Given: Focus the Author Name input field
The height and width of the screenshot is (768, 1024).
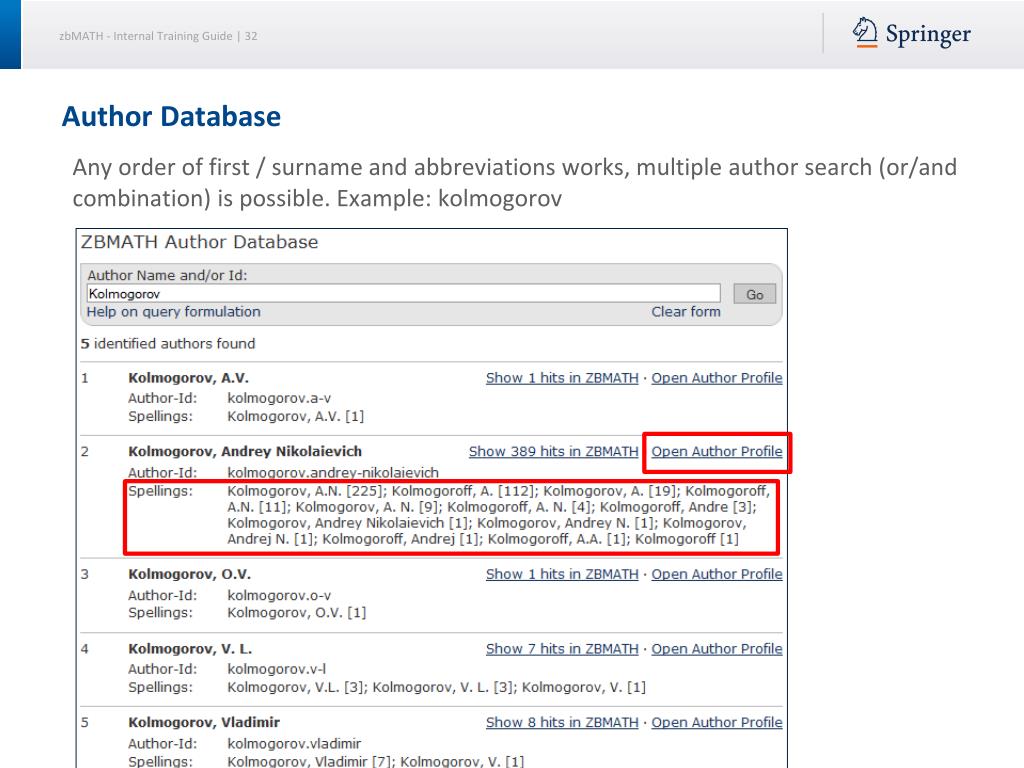Looking at the screenshot, I should coord(403,293).
